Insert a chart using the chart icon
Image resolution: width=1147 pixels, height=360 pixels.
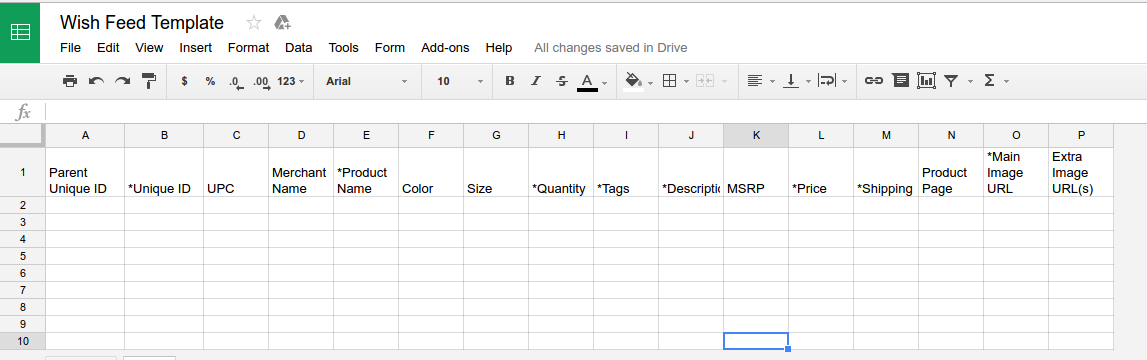pyautogui.click(x=926, y=81)
